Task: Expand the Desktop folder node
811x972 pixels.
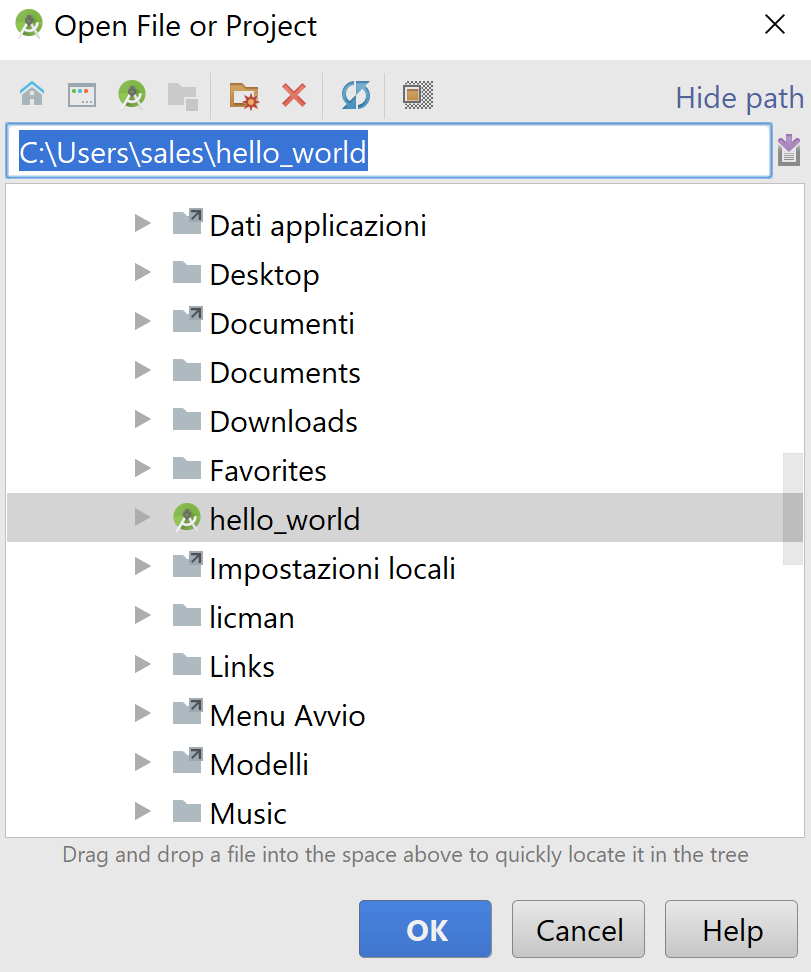Action: 143,272
